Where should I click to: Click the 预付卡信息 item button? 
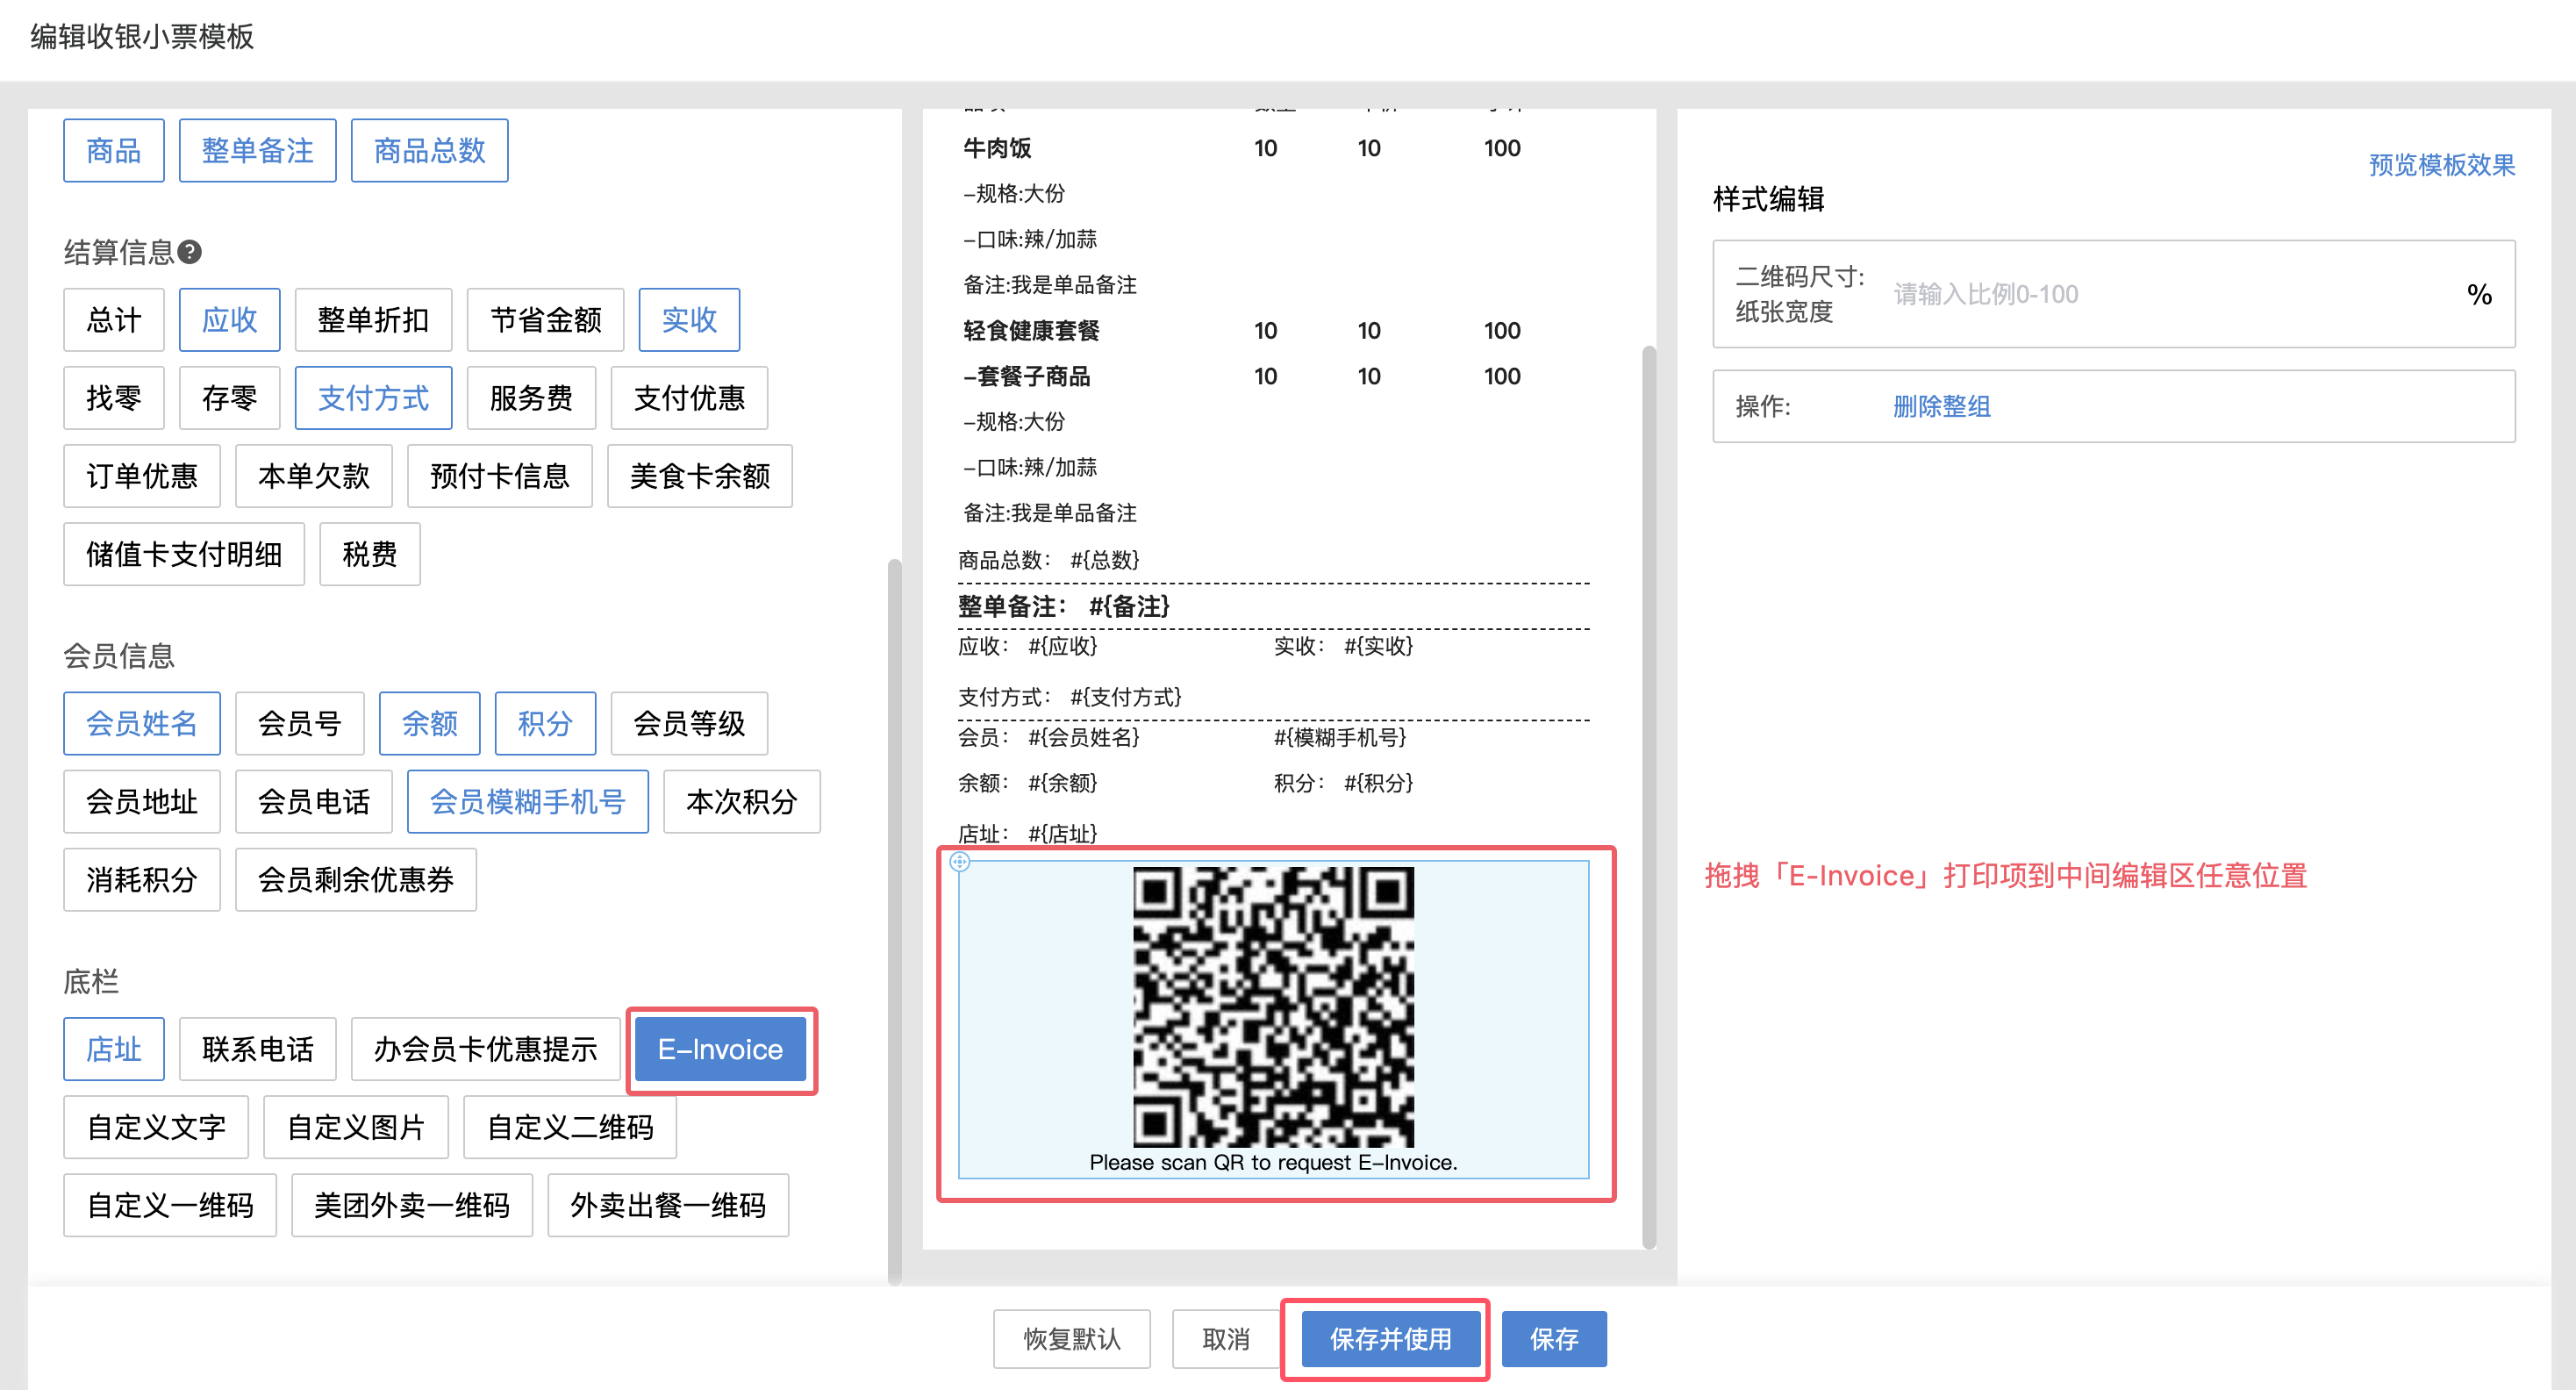click(x=500, y=476)
